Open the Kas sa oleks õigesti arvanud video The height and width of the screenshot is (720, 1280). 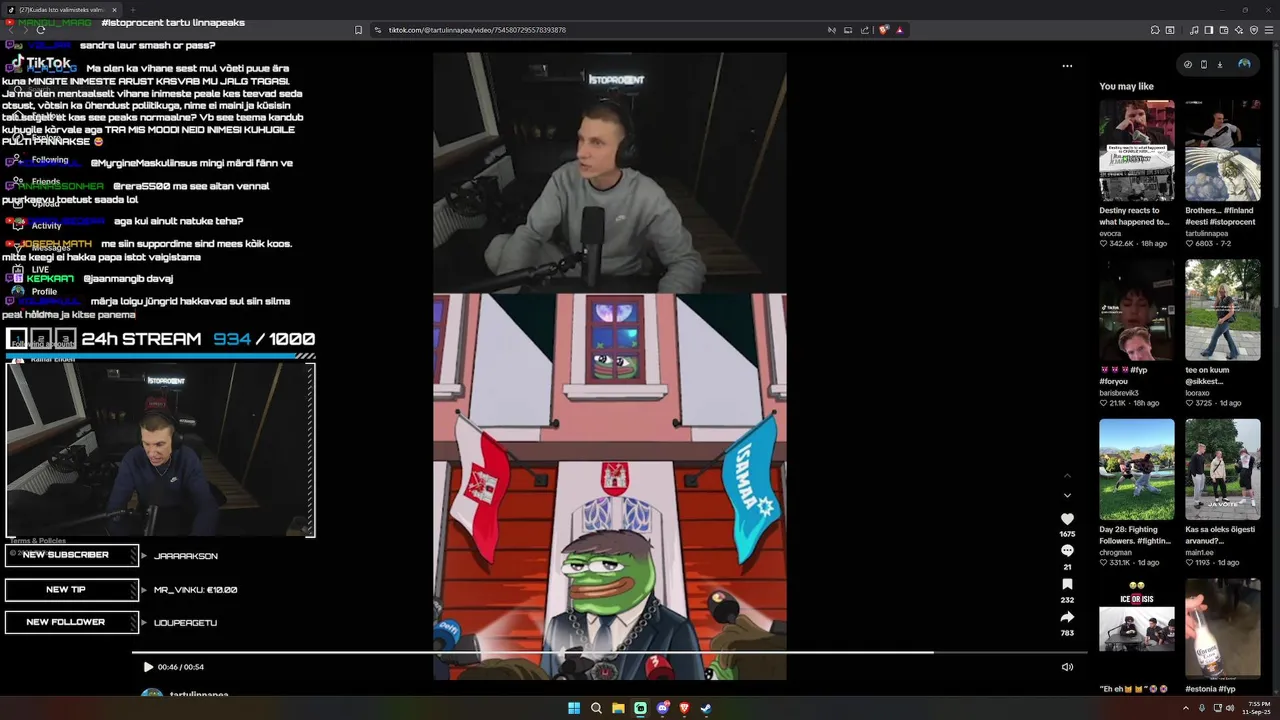pos(1223,469)
